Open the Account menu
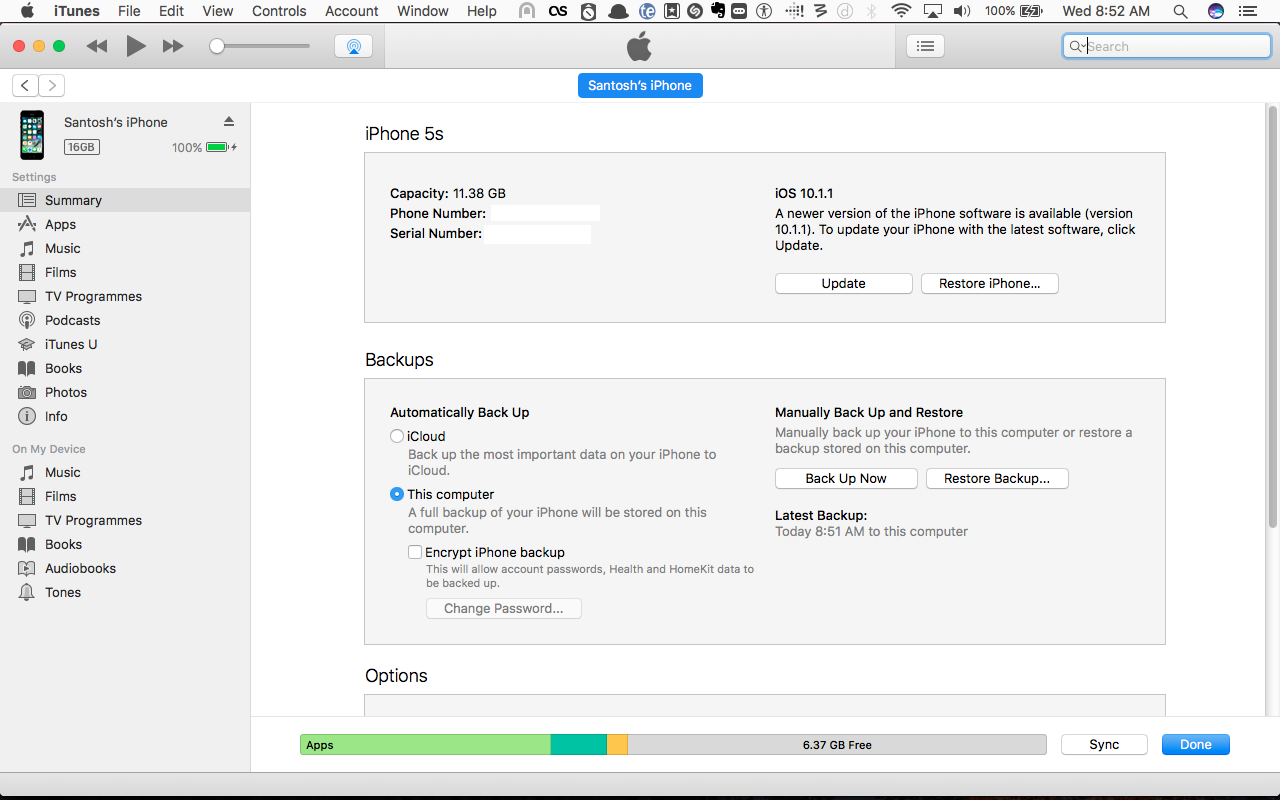 click(352, 11)
